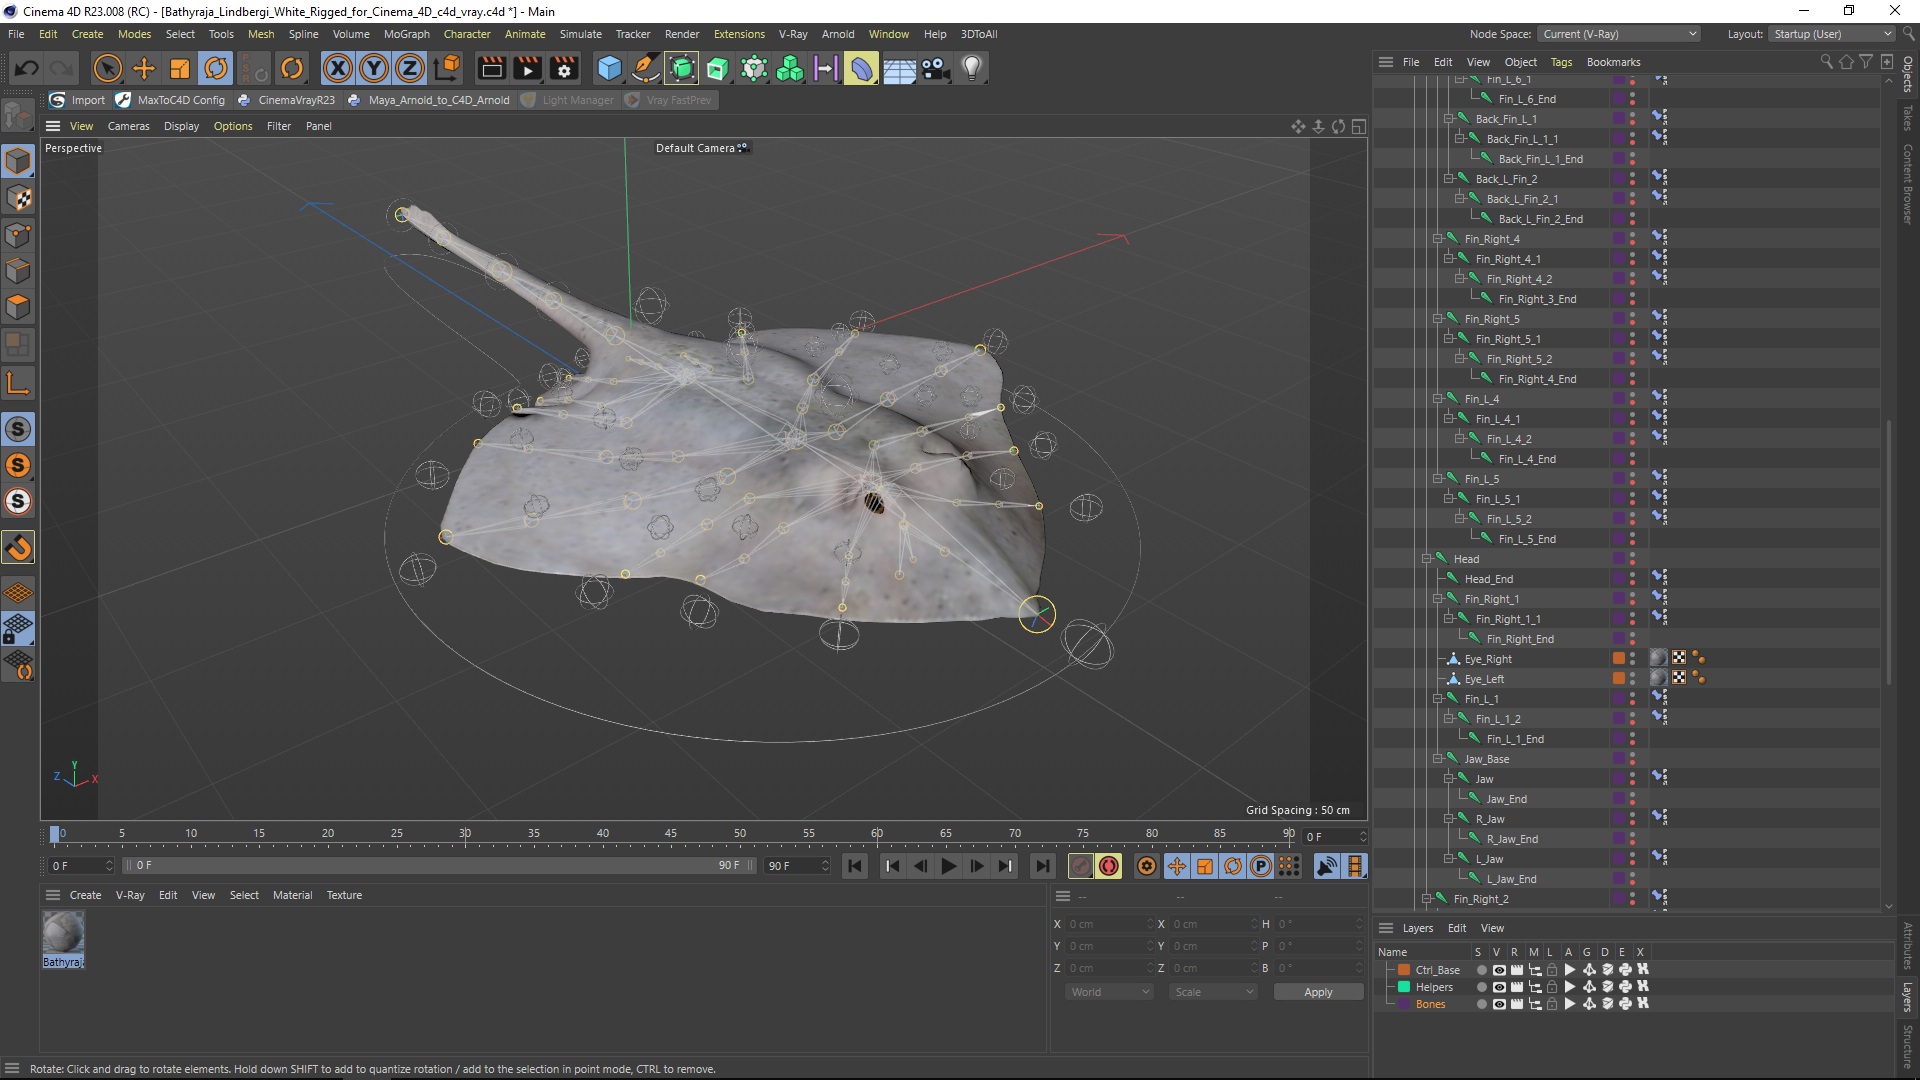Toggle Z axis lock
Image resolution: width=1920 pixels, height=1080 pixels.
click(x=410, y=68)
